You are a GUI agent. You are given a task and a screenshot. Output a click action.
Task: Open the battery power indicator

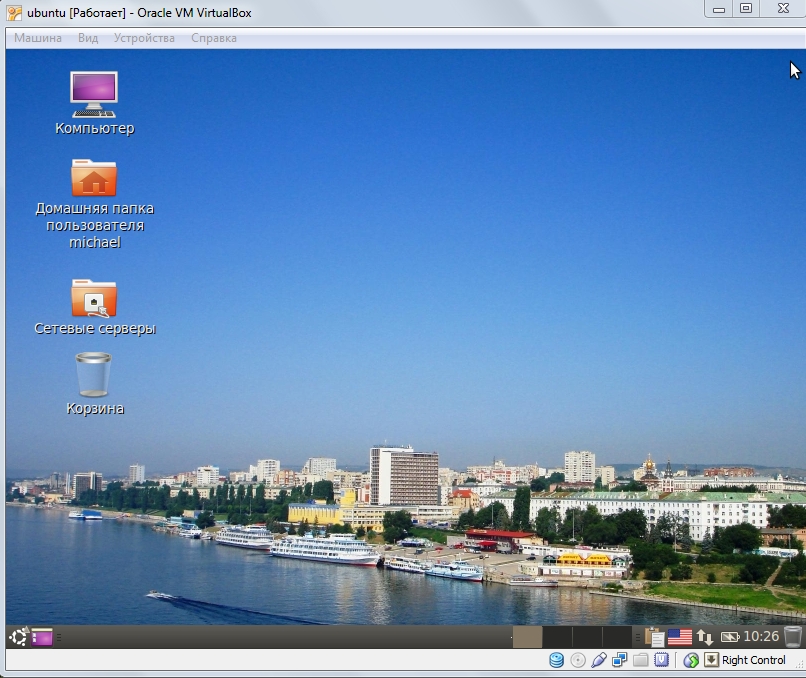tap(729, 637)
